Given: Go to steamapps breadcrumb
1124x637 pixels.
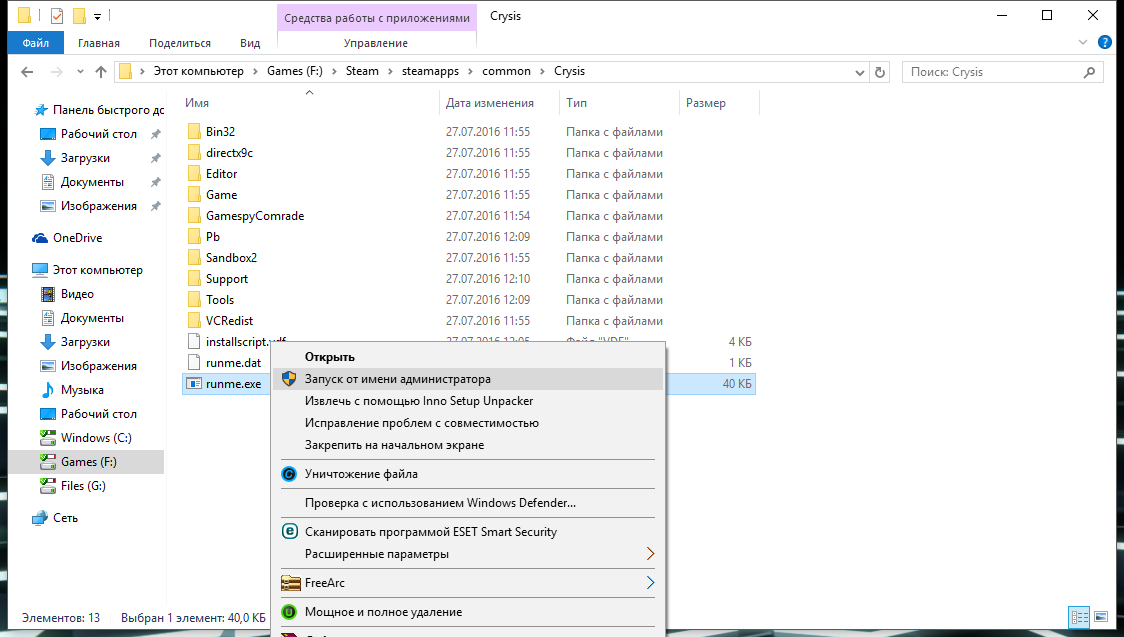Looking at the screenshot, I should [x=430, y=71].
